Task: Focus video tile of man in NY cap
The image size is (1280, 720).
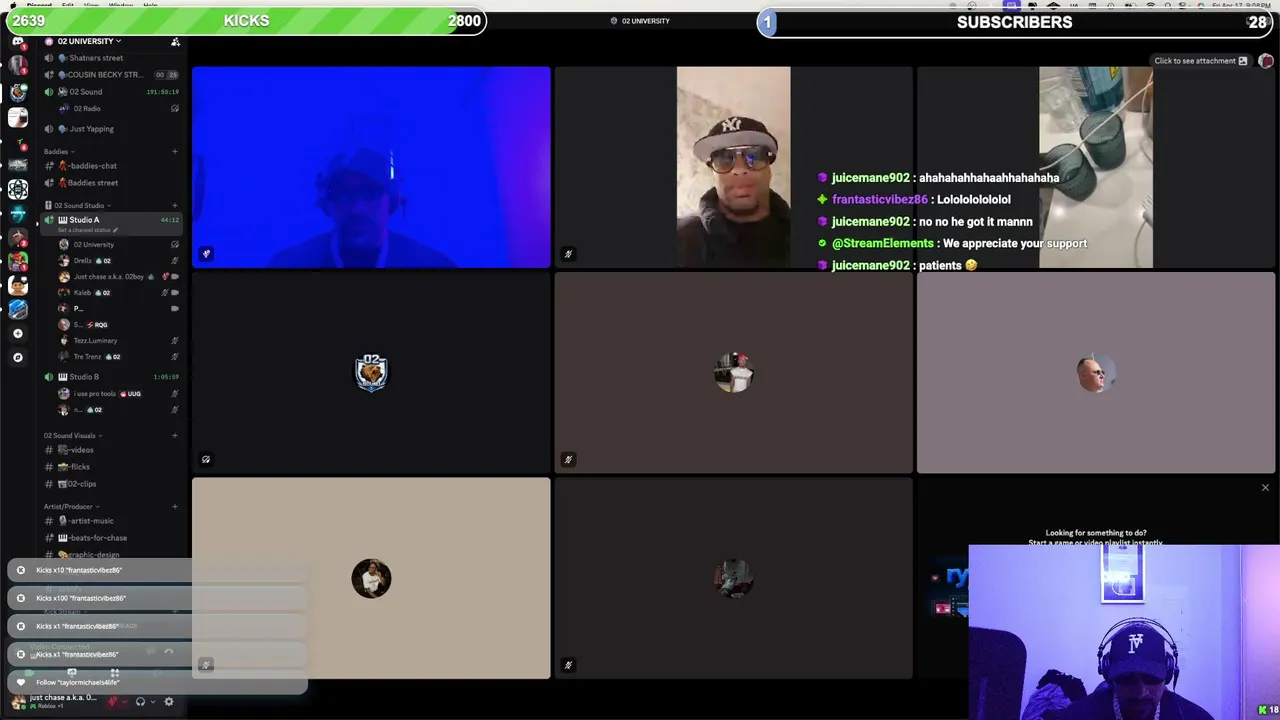Action: click(x=733, y=167)
